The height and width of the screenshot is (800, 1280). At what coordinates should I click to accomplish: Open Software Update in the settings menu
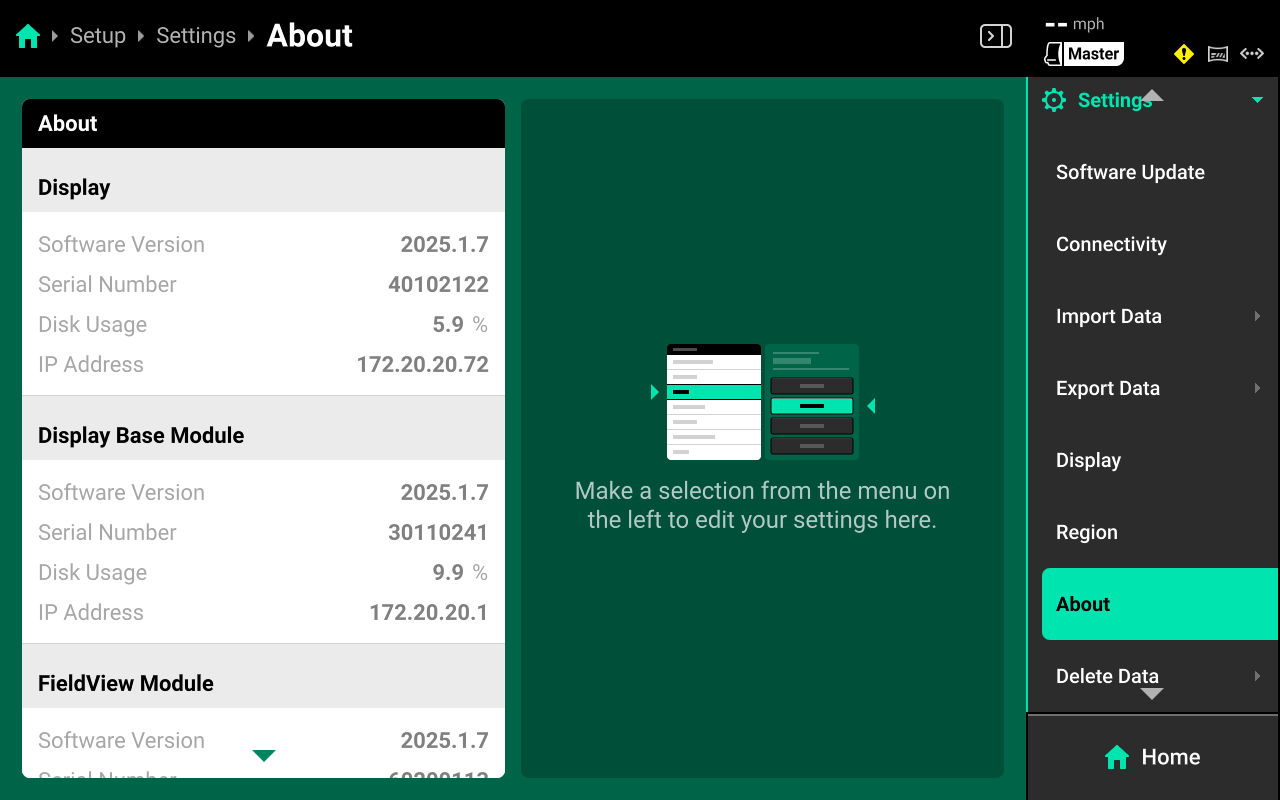point(1130,172)
